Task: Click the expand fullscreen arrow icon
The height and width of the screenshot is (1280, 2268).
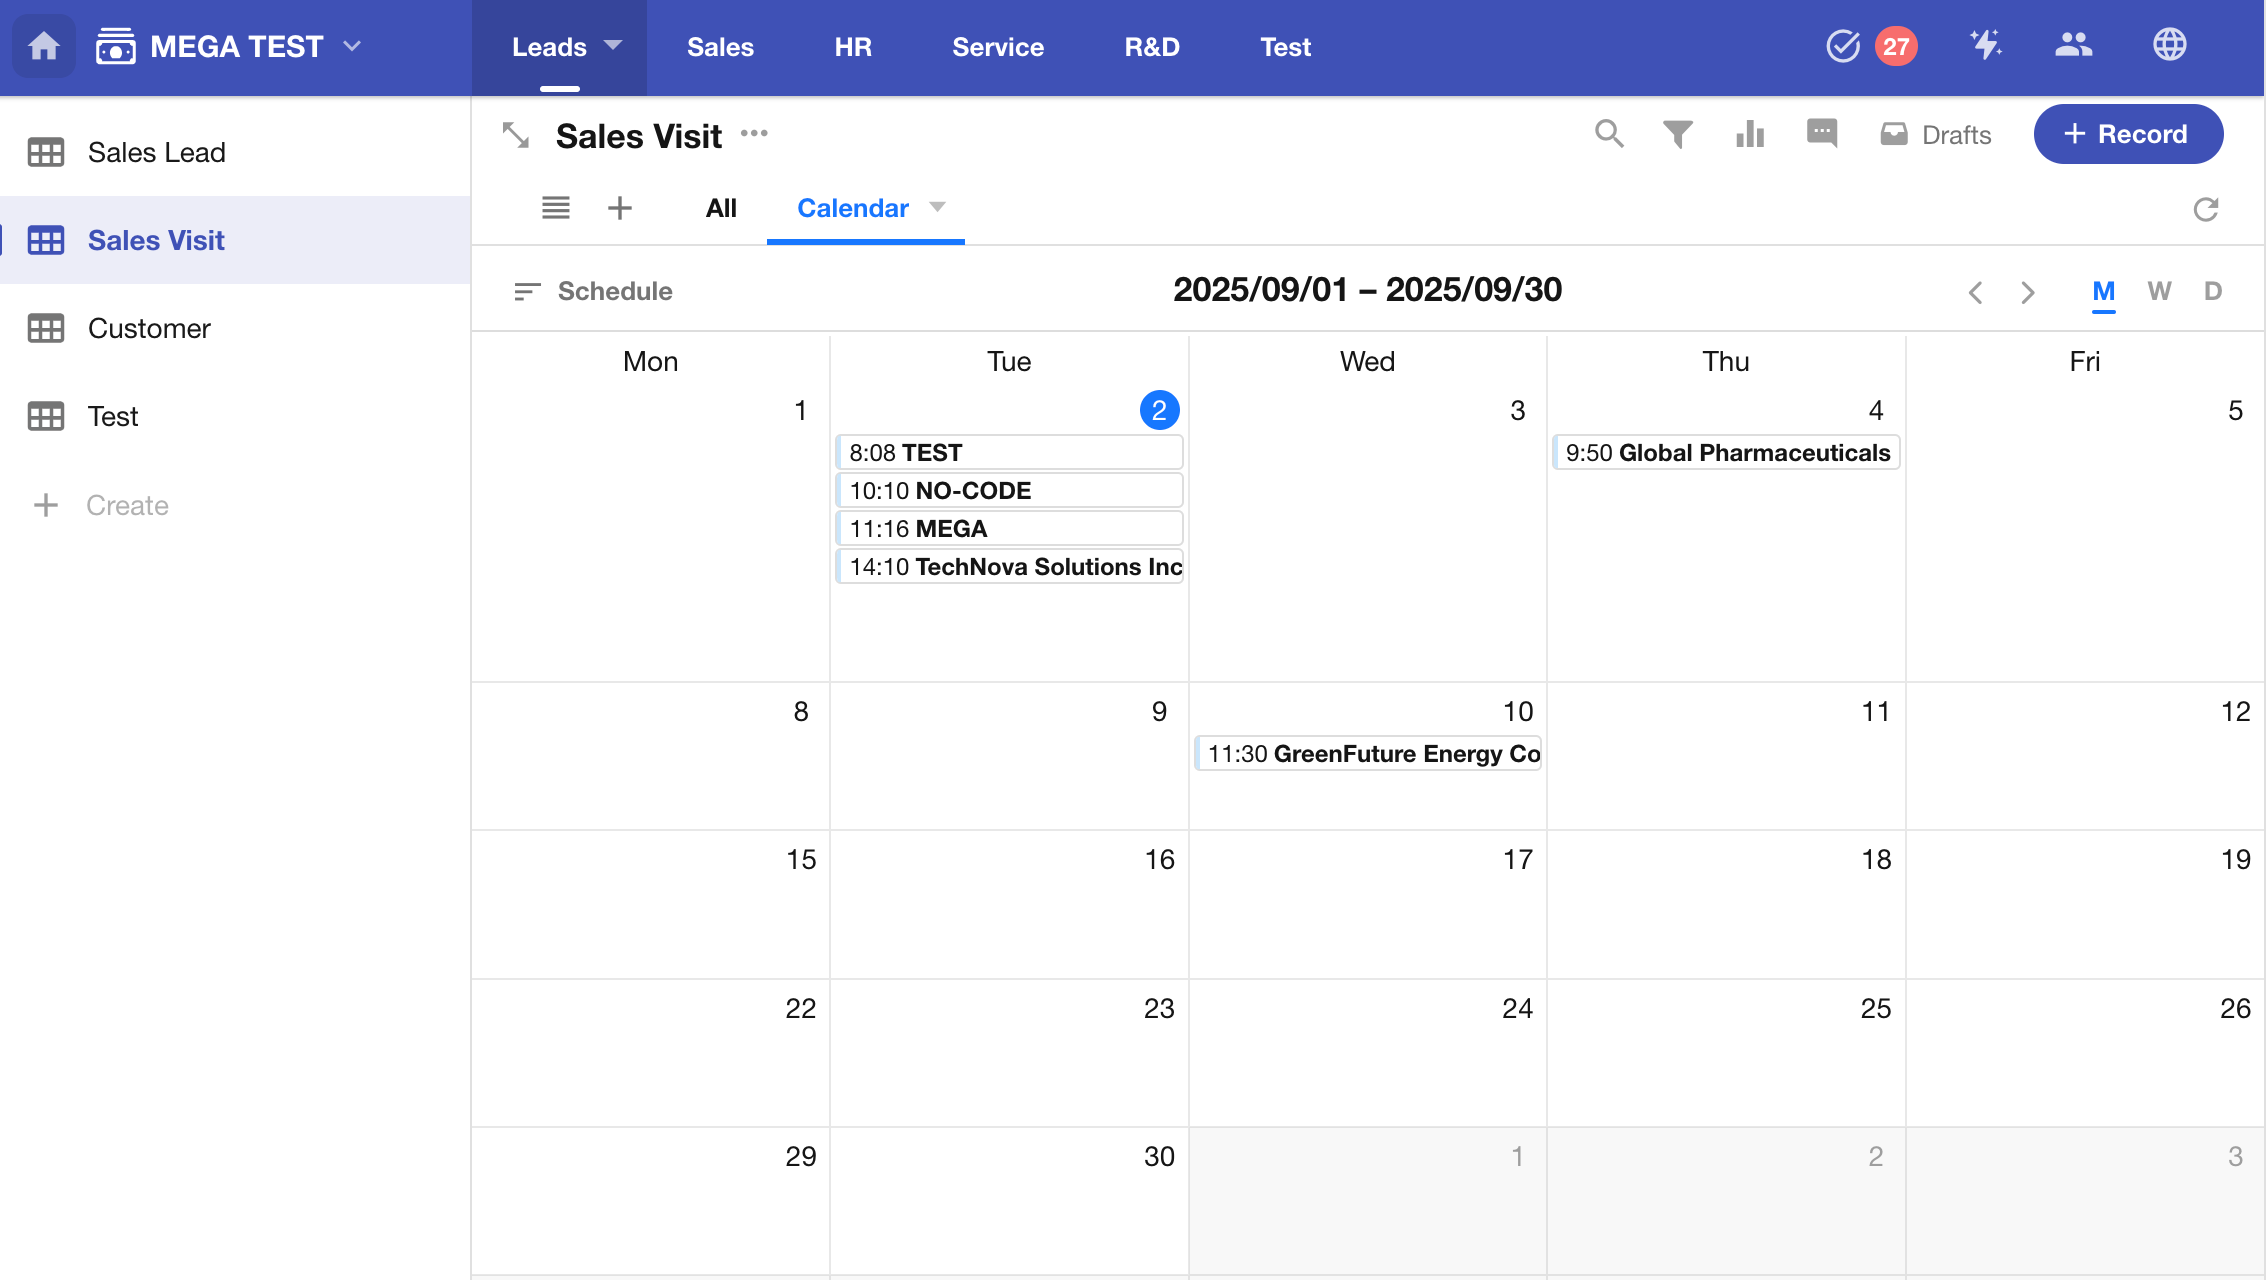Action: pyautogui.click(x=516, y=135)
